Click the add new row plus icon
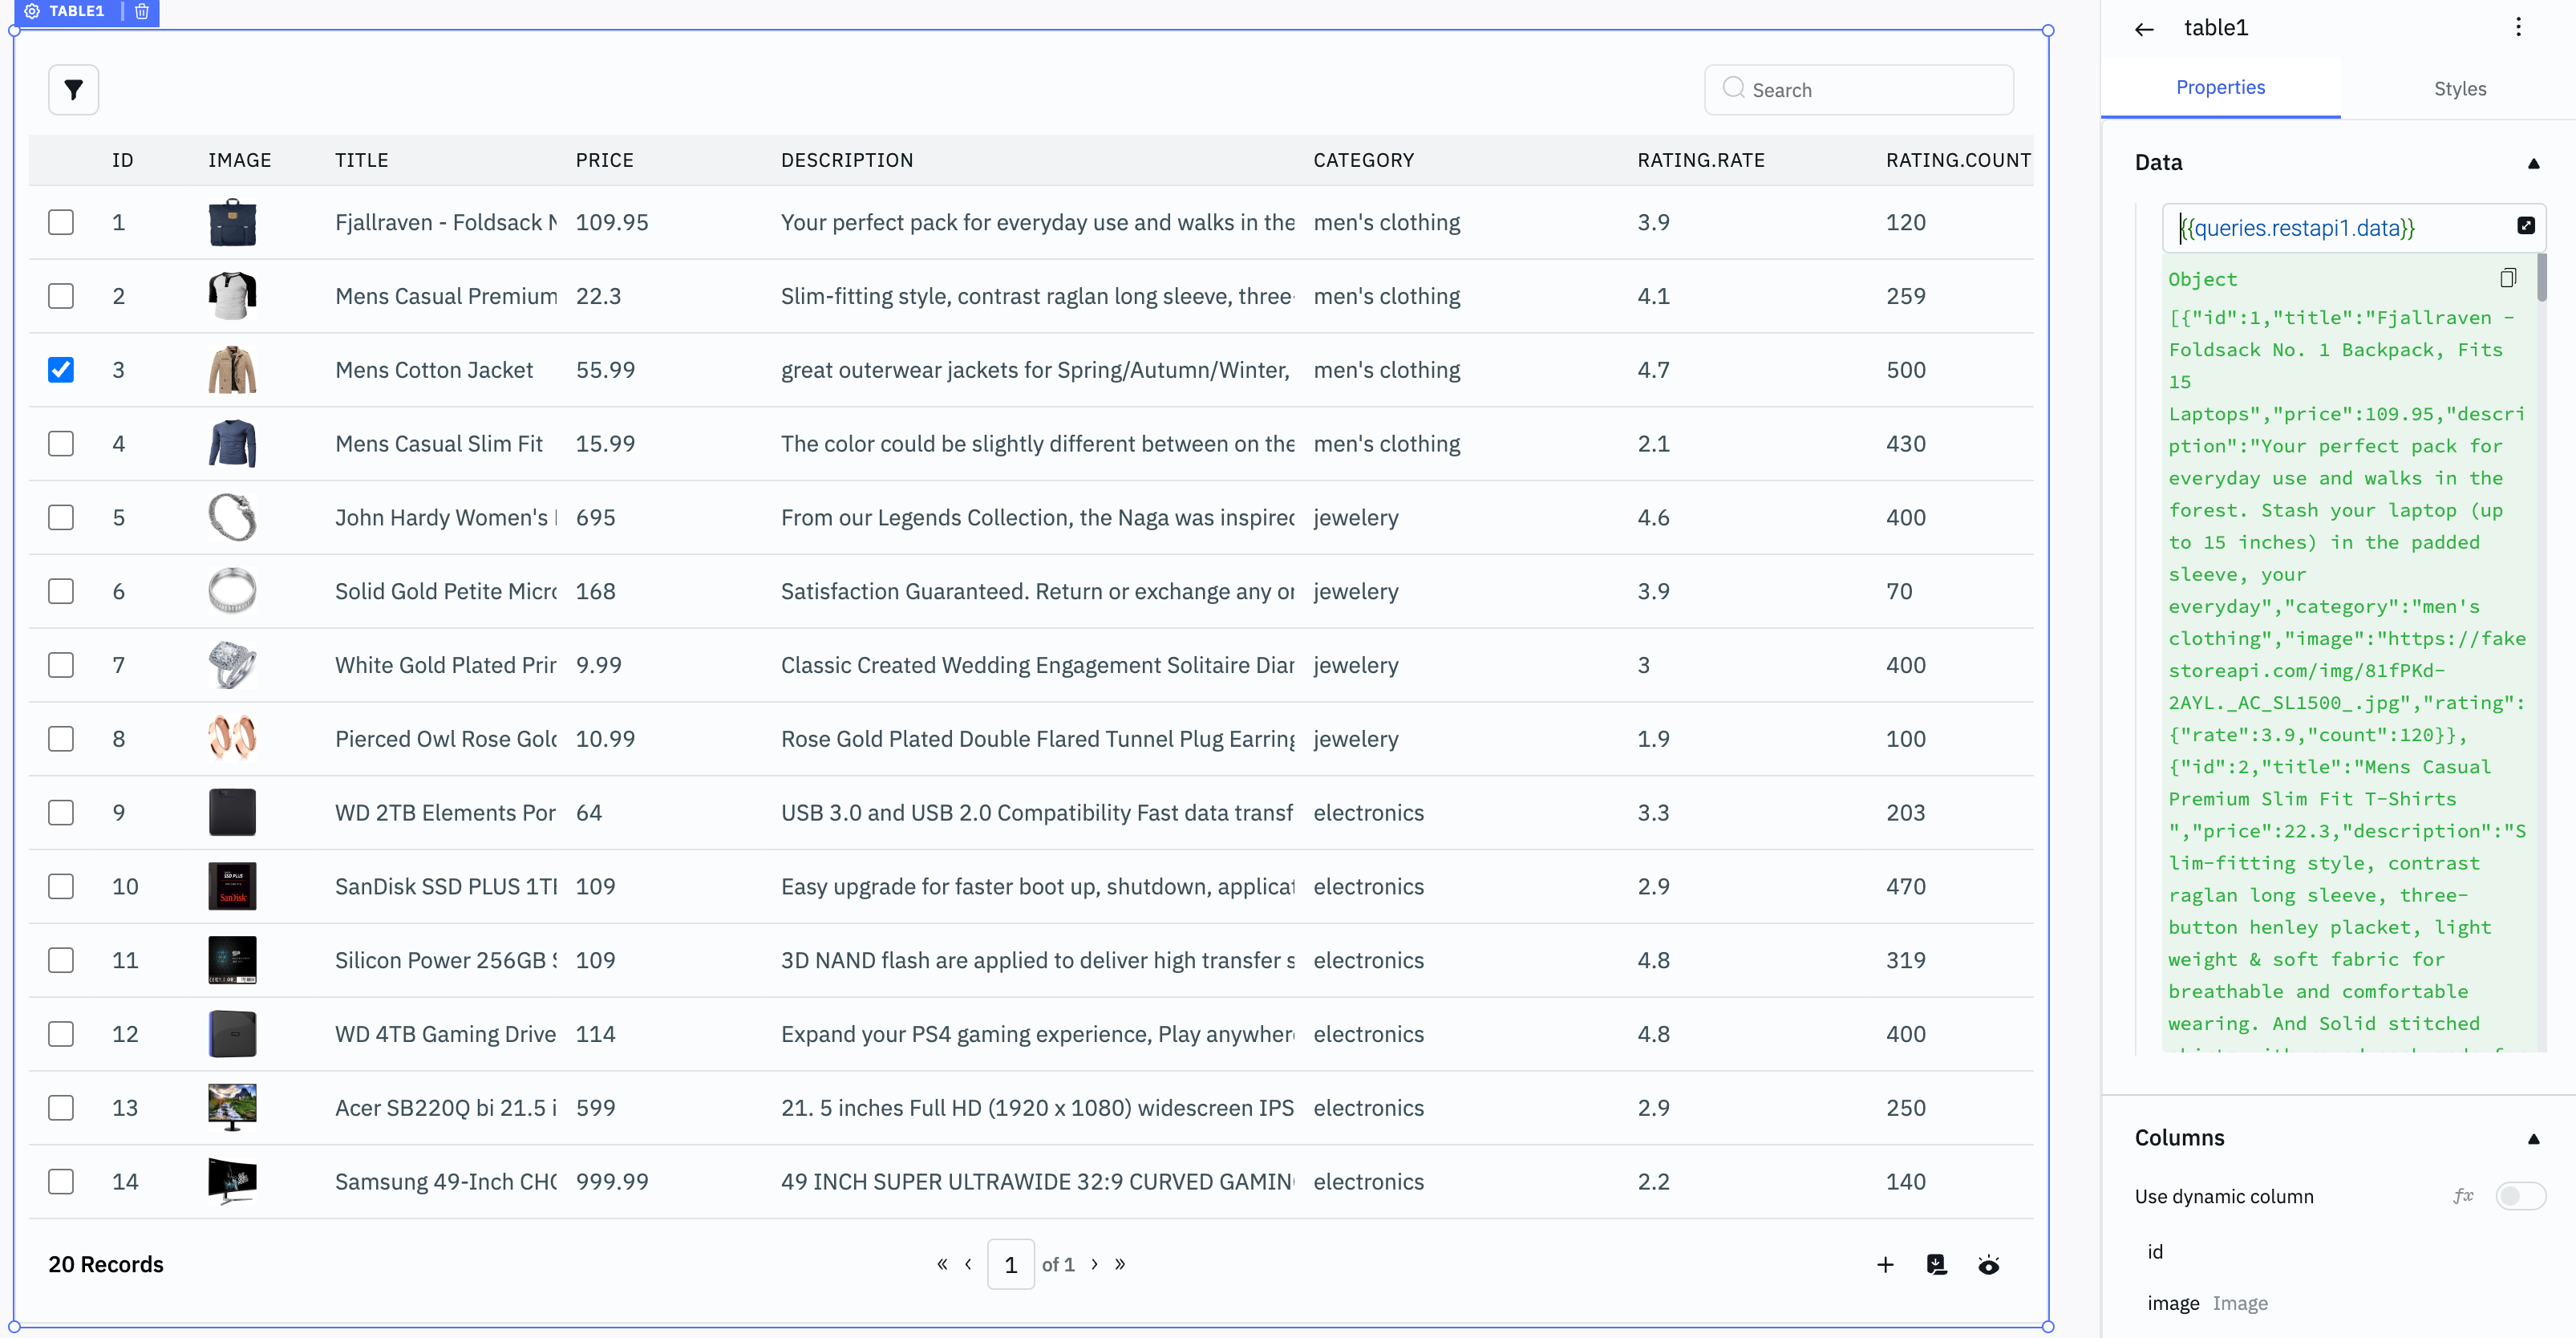This screenshot has width=2576, height=1338. [1885, 1265]
